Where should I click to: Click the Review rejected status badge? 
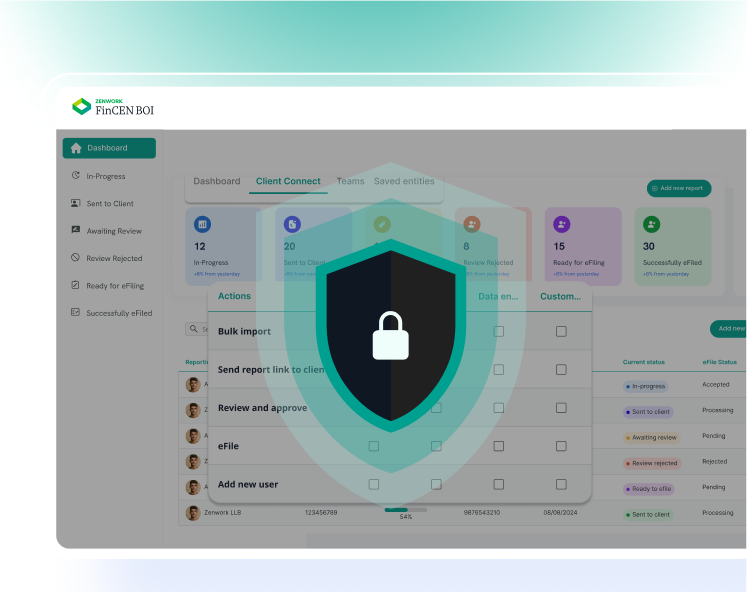point(652,463)
